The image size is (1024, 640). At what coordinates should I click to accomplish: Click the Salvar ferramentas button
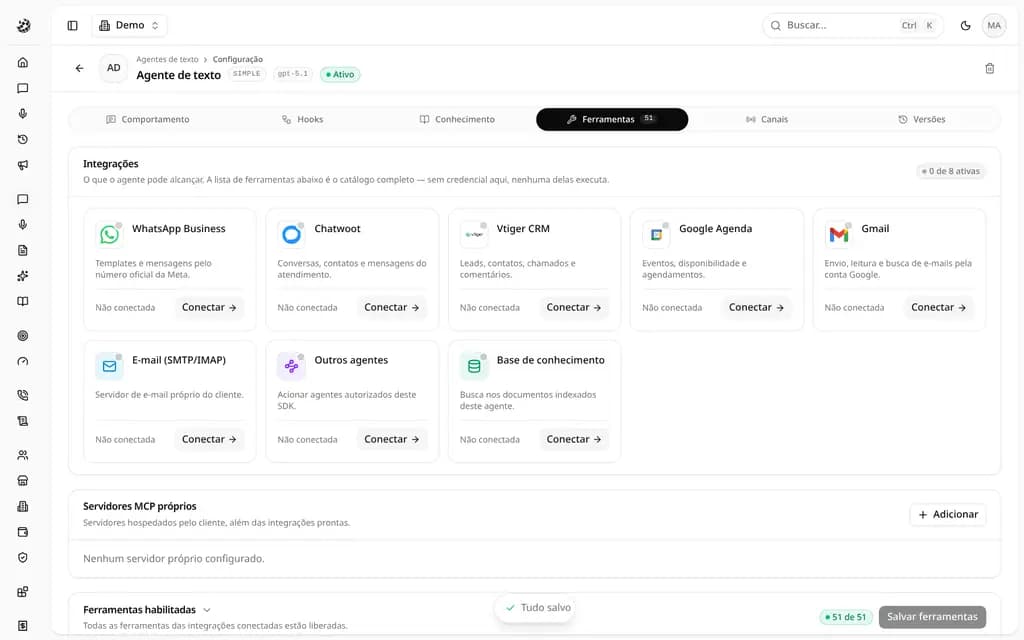click(x=932, y=616)
